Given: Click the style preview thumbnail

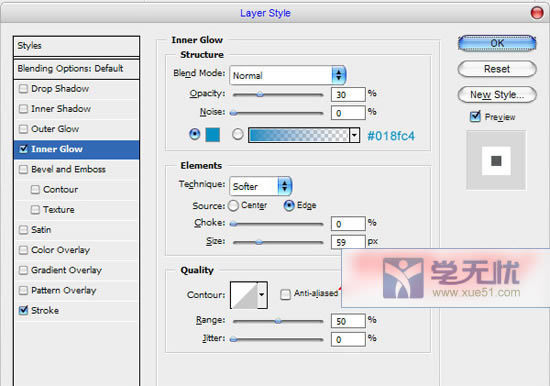Looking at the screenshot, I should (x=496, y=160).
